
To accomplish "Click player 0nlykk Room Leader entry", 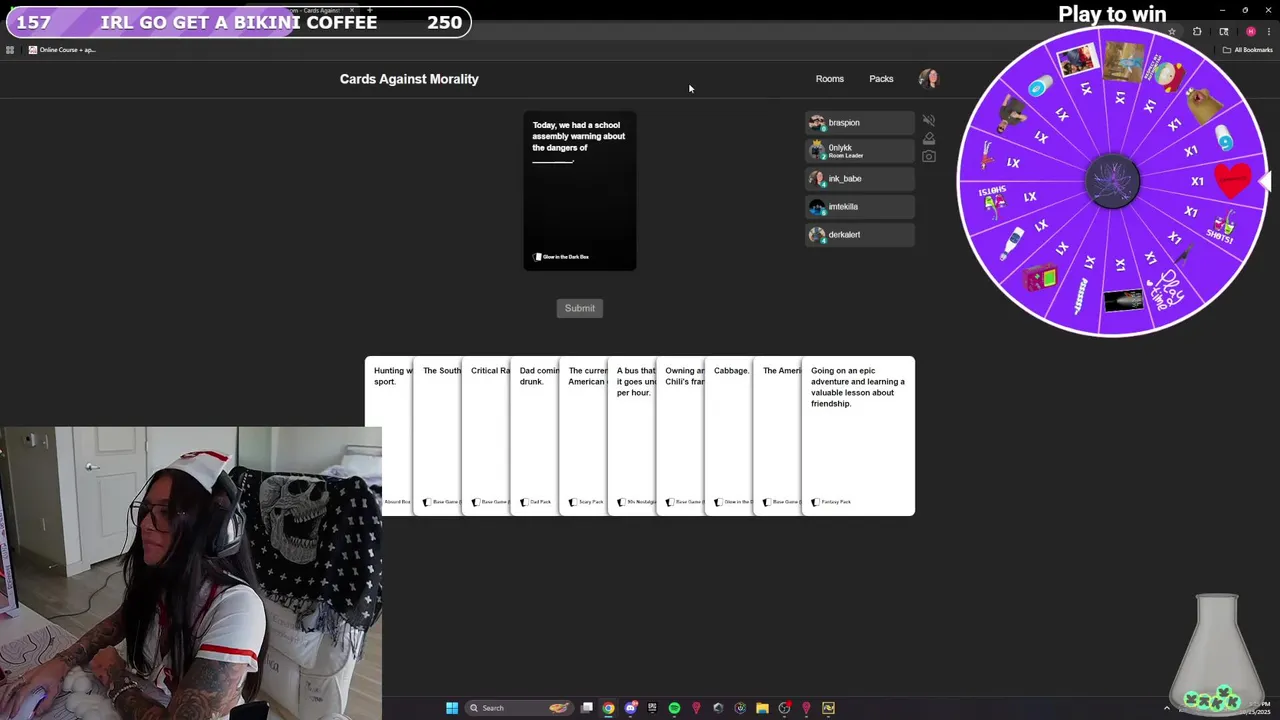I will click(860, 151).
